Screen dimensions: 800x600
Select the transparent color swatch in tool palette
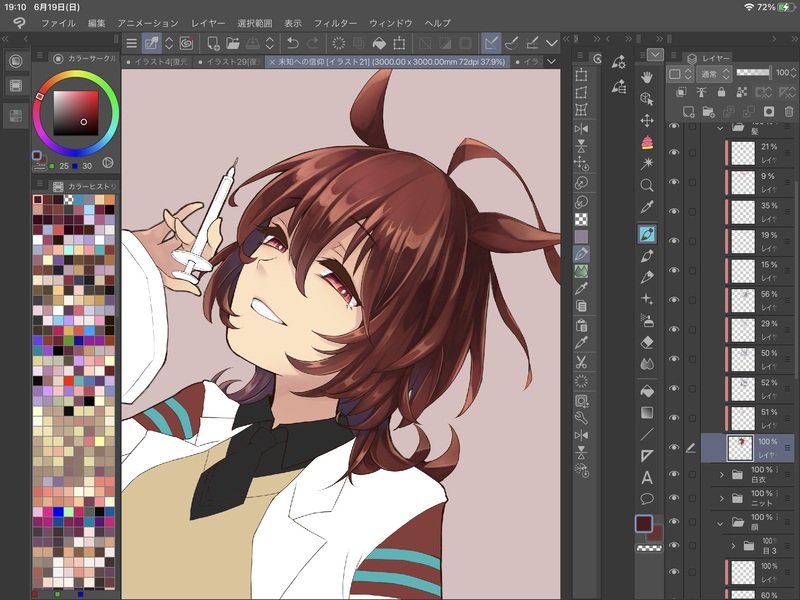tap(648, 548)
